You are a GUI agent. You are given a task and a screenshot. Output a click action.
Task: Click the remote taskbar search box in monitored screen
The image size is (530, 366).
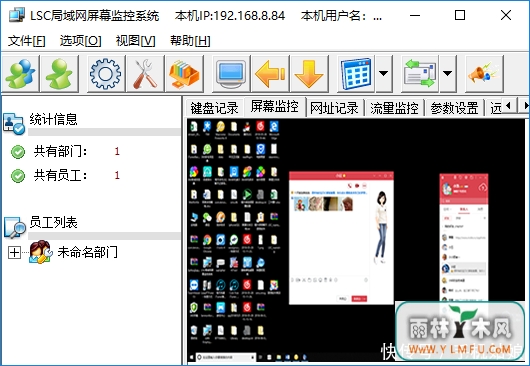(x=226, y=357)
